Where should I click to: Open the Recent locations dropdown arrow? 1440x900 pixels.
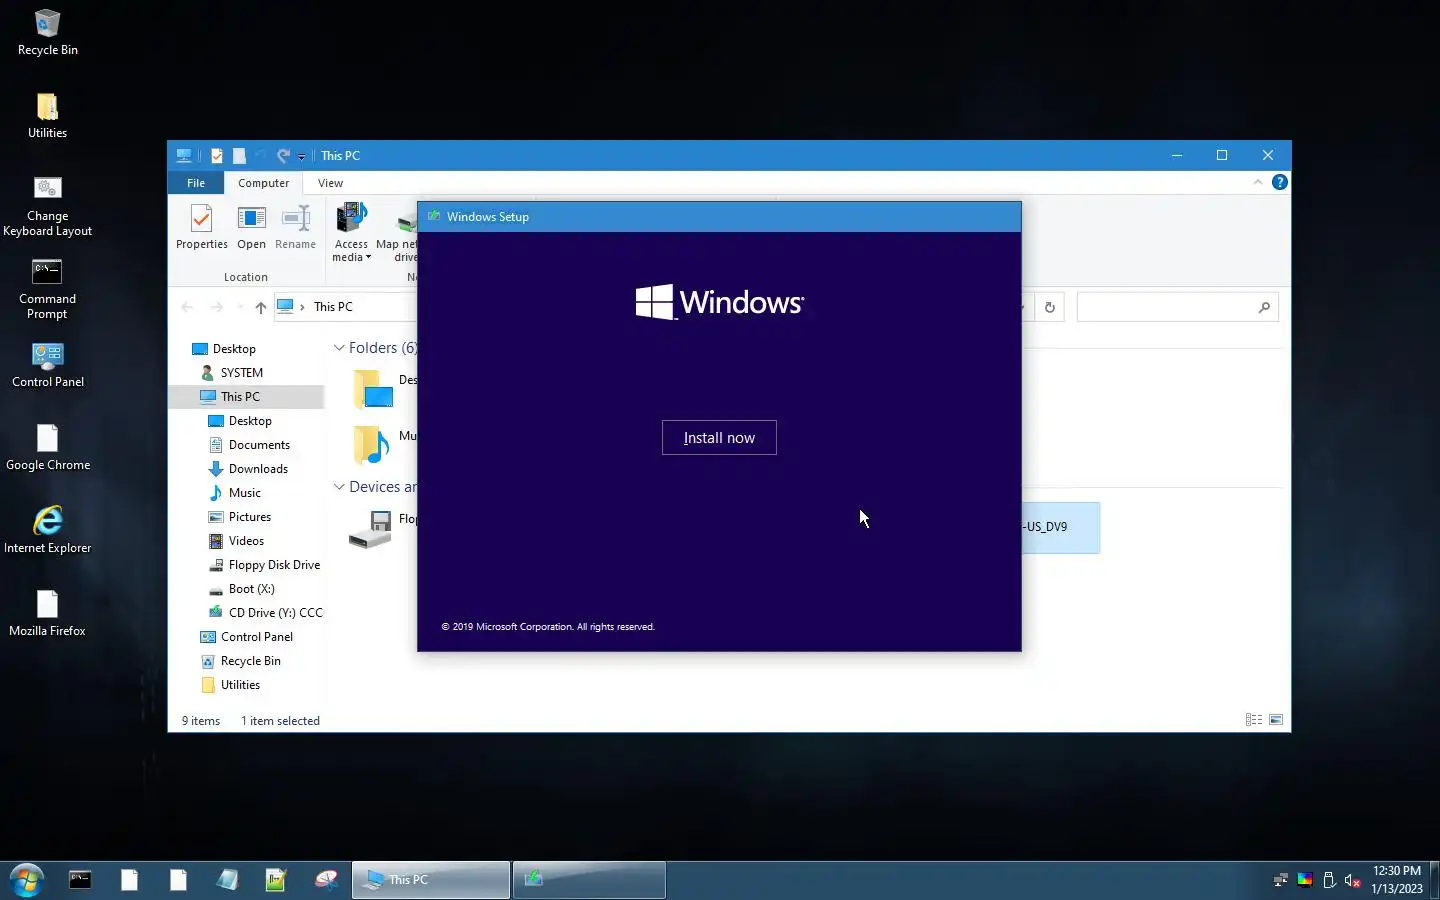click(239, 307)
